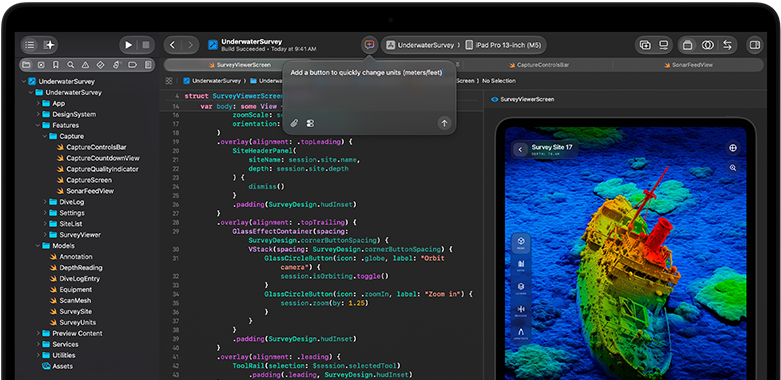Collapse the Capture folder
The width and height of the screenshot is (781, 380).
click(45, 136)
